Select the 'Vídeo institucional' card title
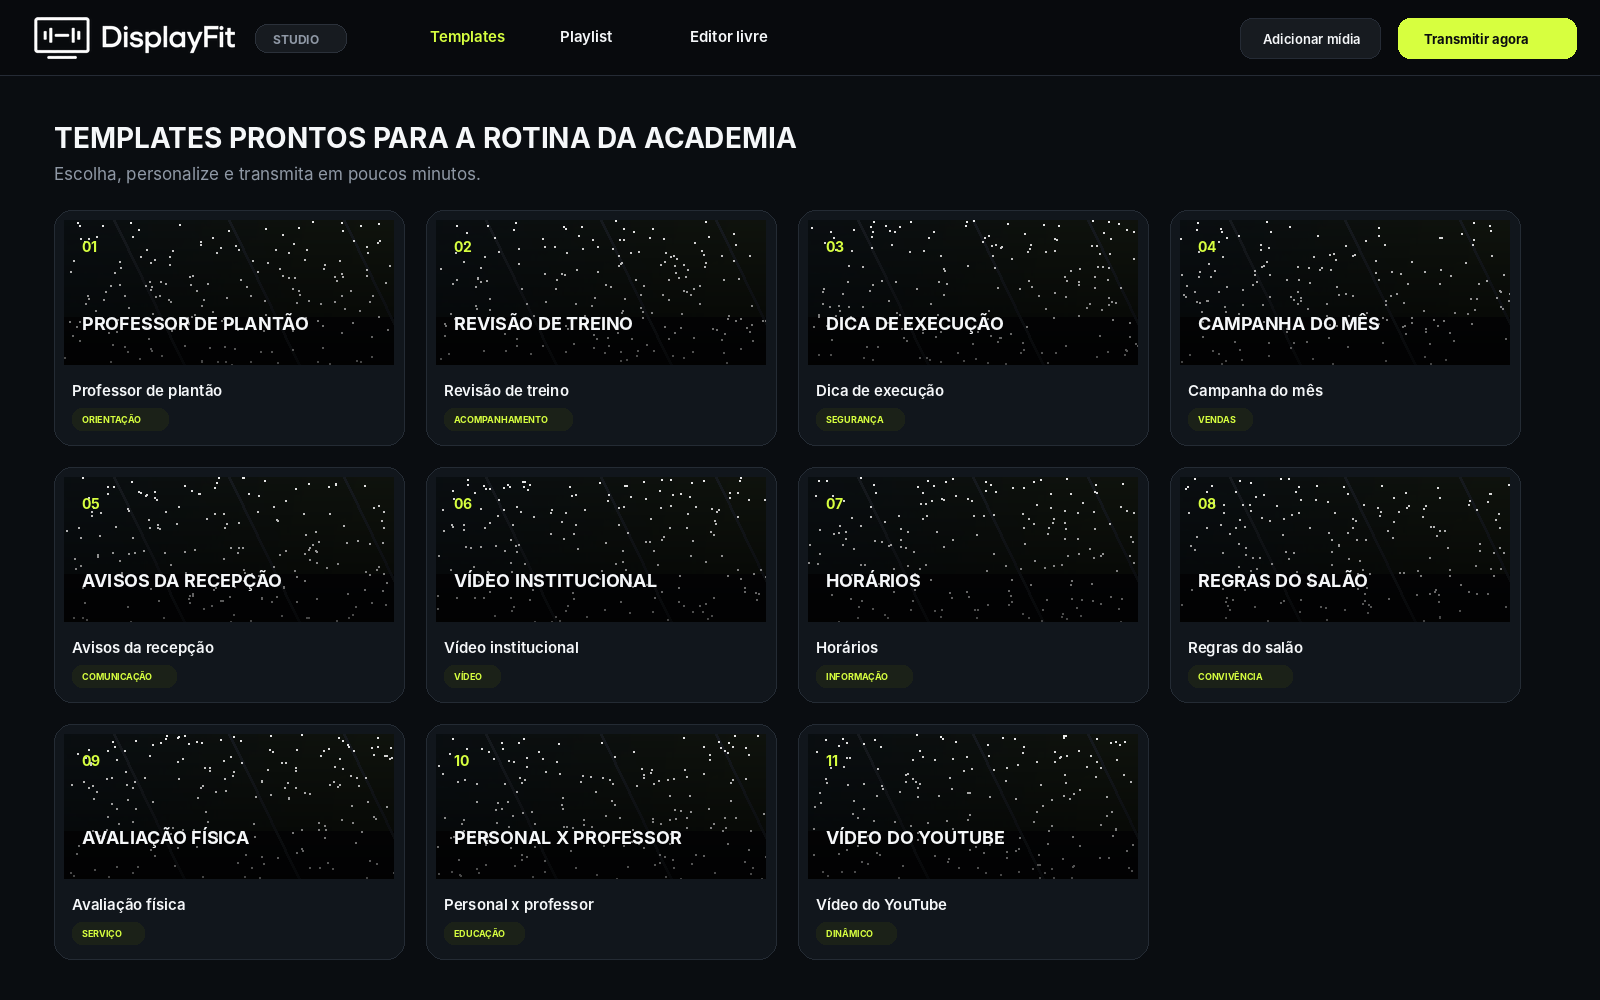 (x=511, y=648)
